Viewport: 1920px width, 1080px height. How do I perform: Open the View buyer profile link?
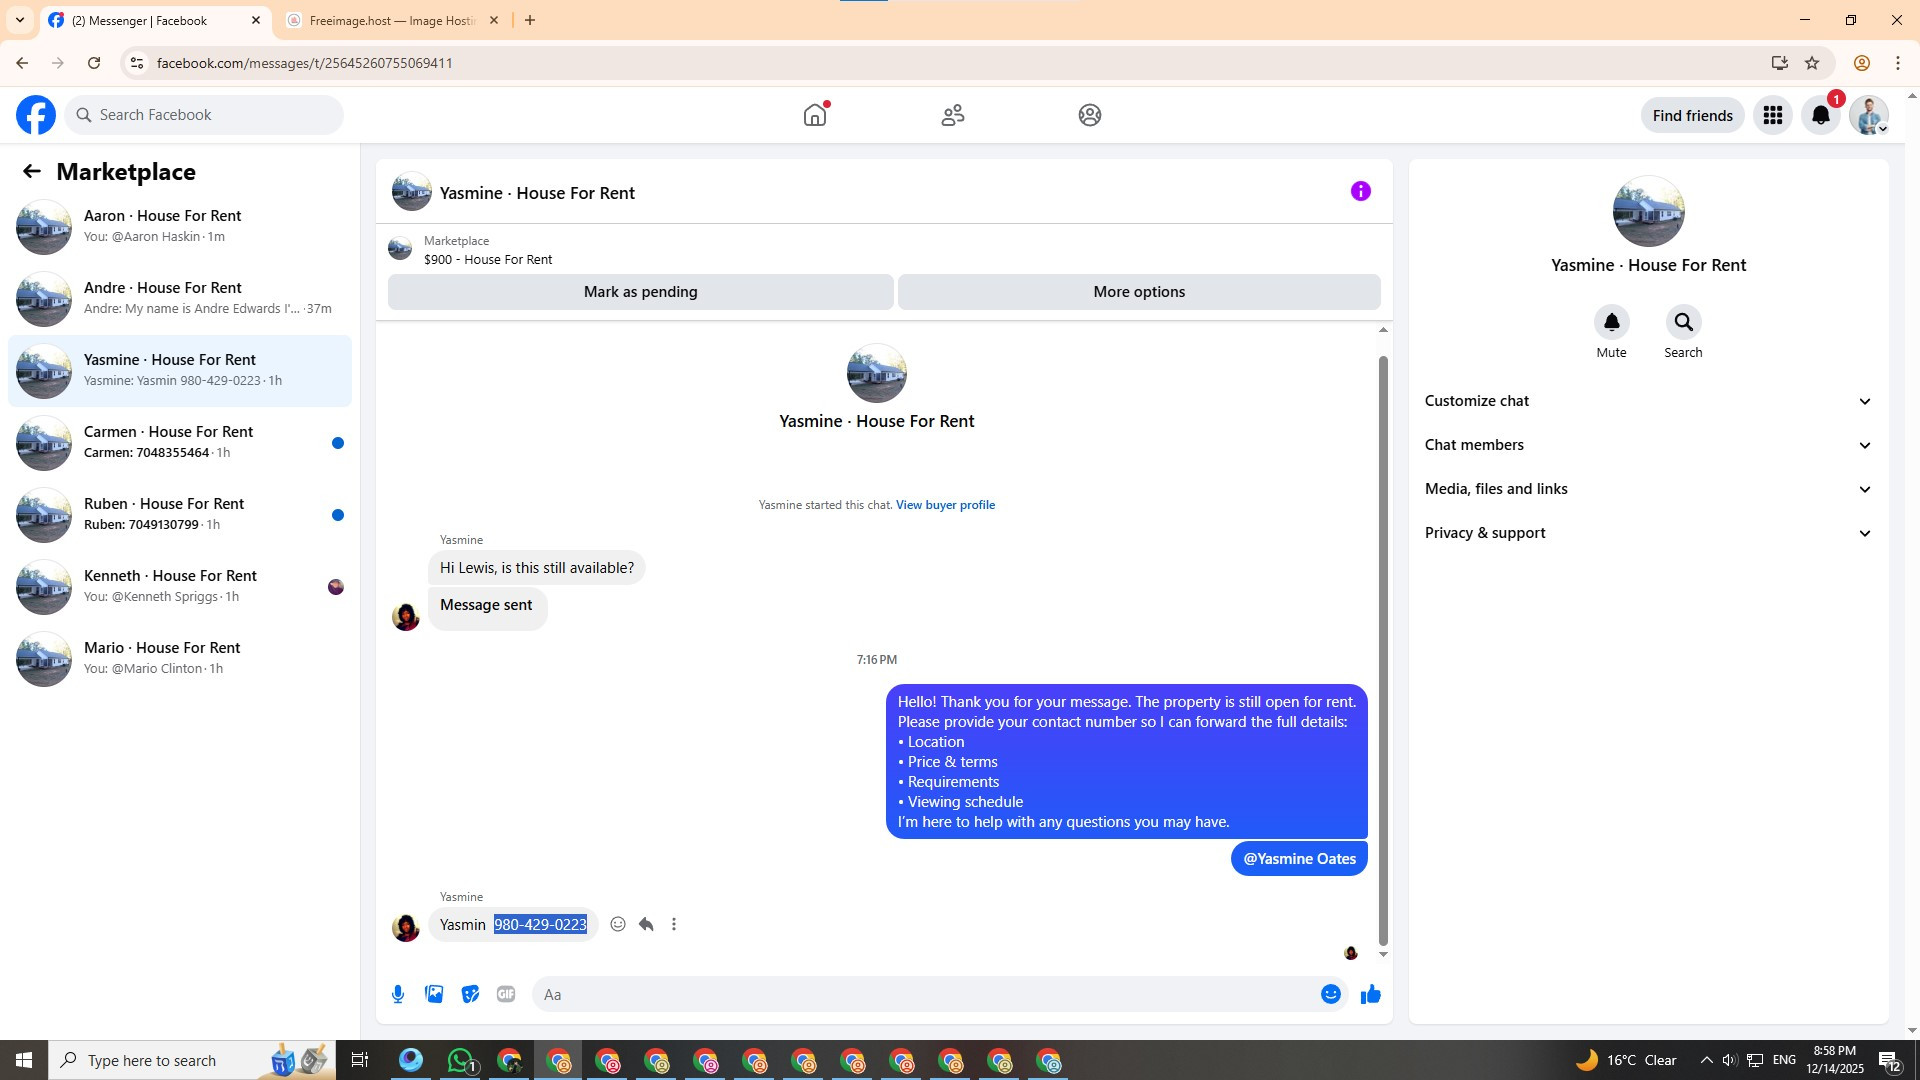pos(945,505)
